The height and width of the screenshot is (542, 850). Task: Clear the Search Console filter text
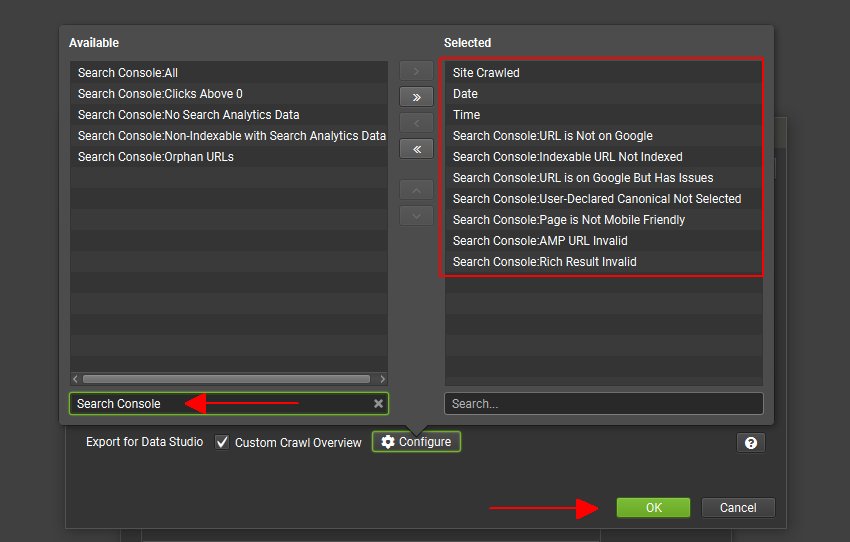click(378, 403)
